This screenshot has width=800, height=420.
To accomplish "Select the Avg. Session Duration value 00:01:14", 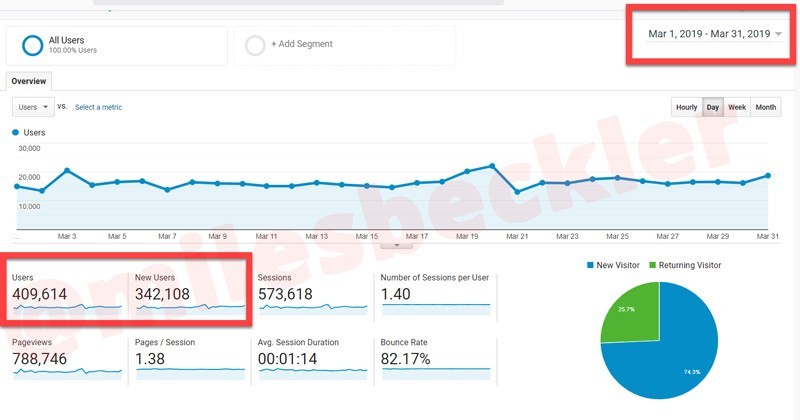I will (288, 359).
